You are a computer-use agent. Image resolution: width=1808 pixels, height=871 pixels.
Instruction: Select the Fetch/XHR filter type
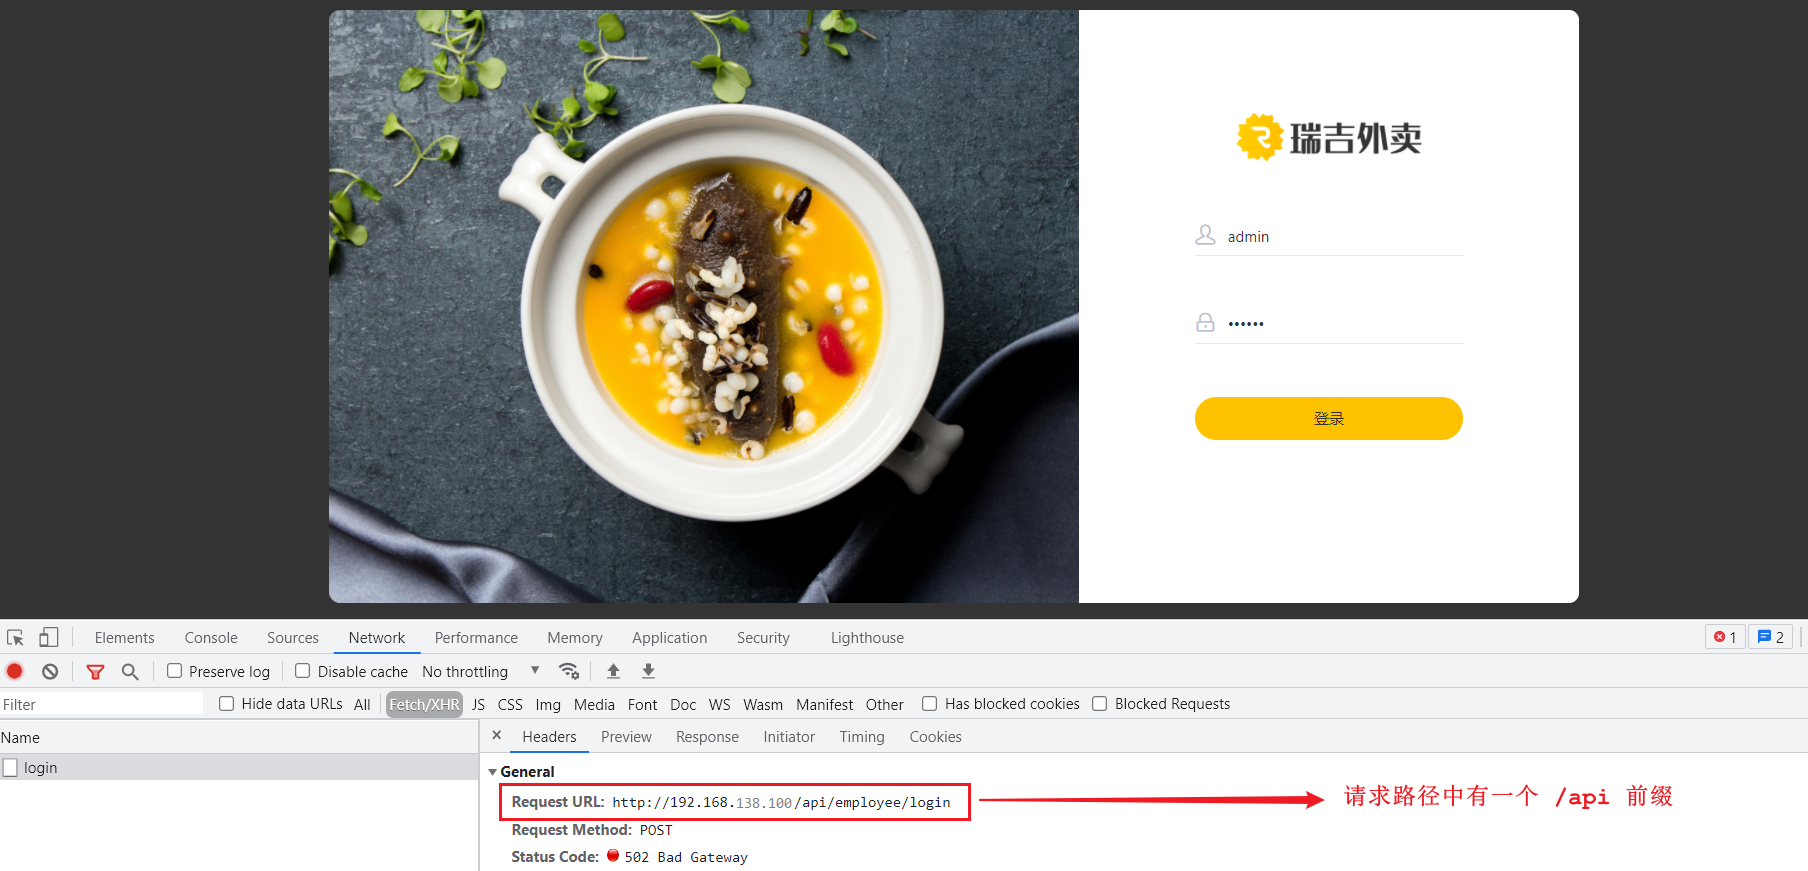[424, 704]
